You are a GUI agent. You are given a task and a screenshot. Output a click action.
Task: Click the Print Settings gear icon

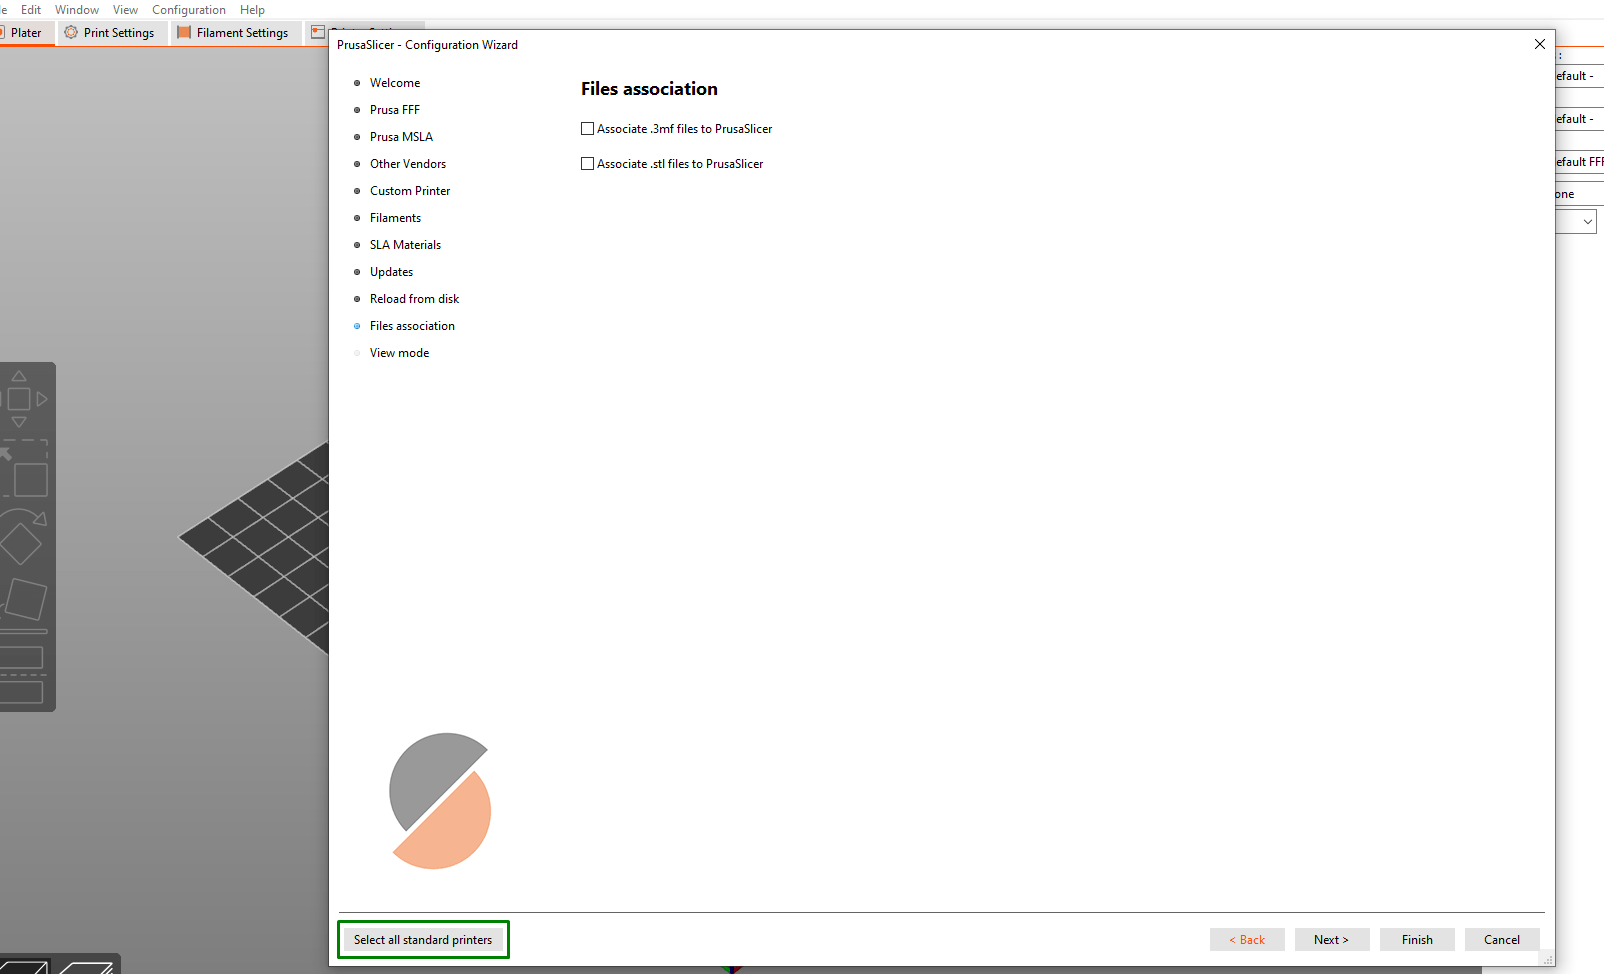71,32
